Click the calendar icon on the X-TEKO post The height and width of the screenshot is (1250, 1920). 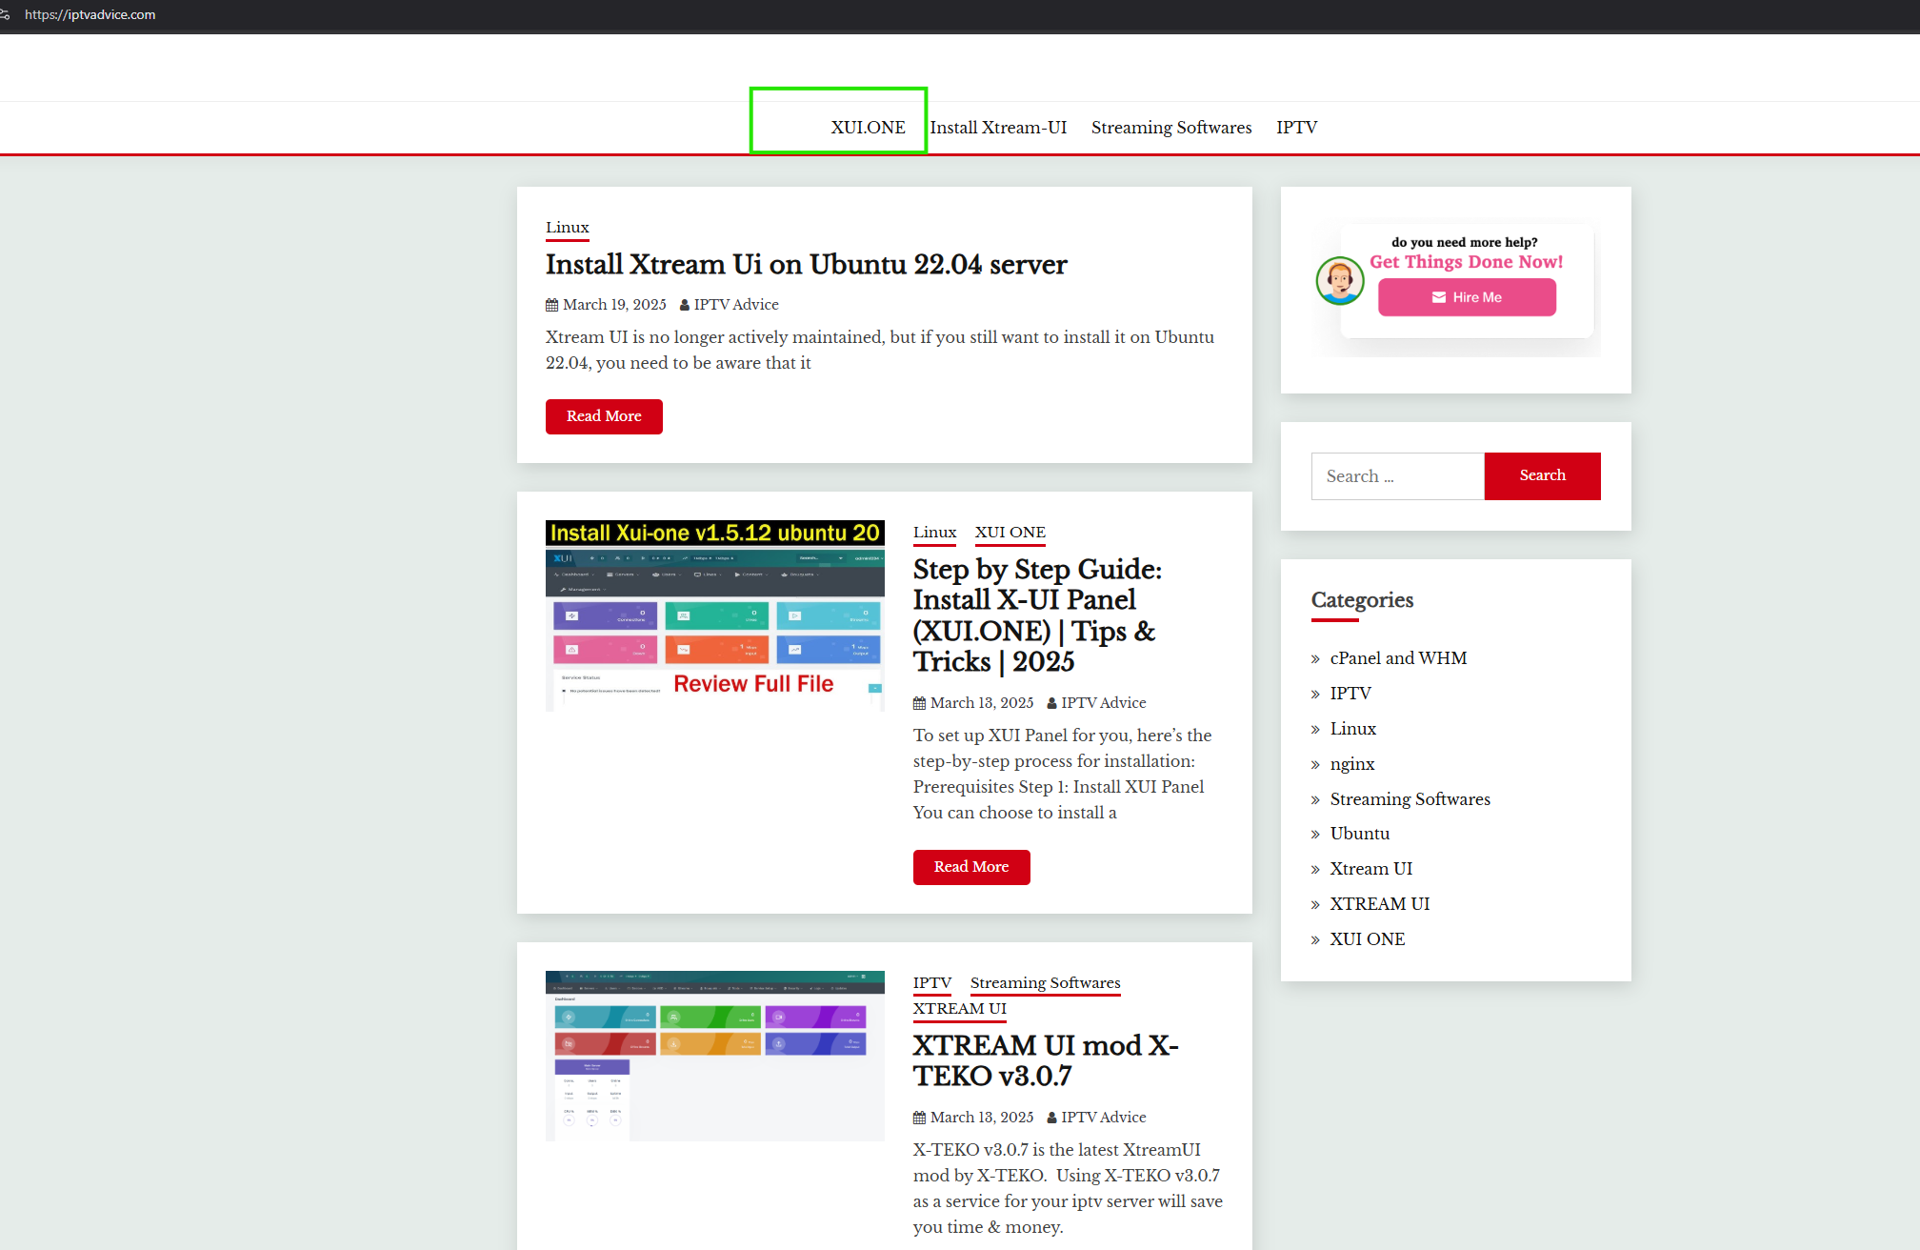pyautogui.click(x=919, y=1118)
